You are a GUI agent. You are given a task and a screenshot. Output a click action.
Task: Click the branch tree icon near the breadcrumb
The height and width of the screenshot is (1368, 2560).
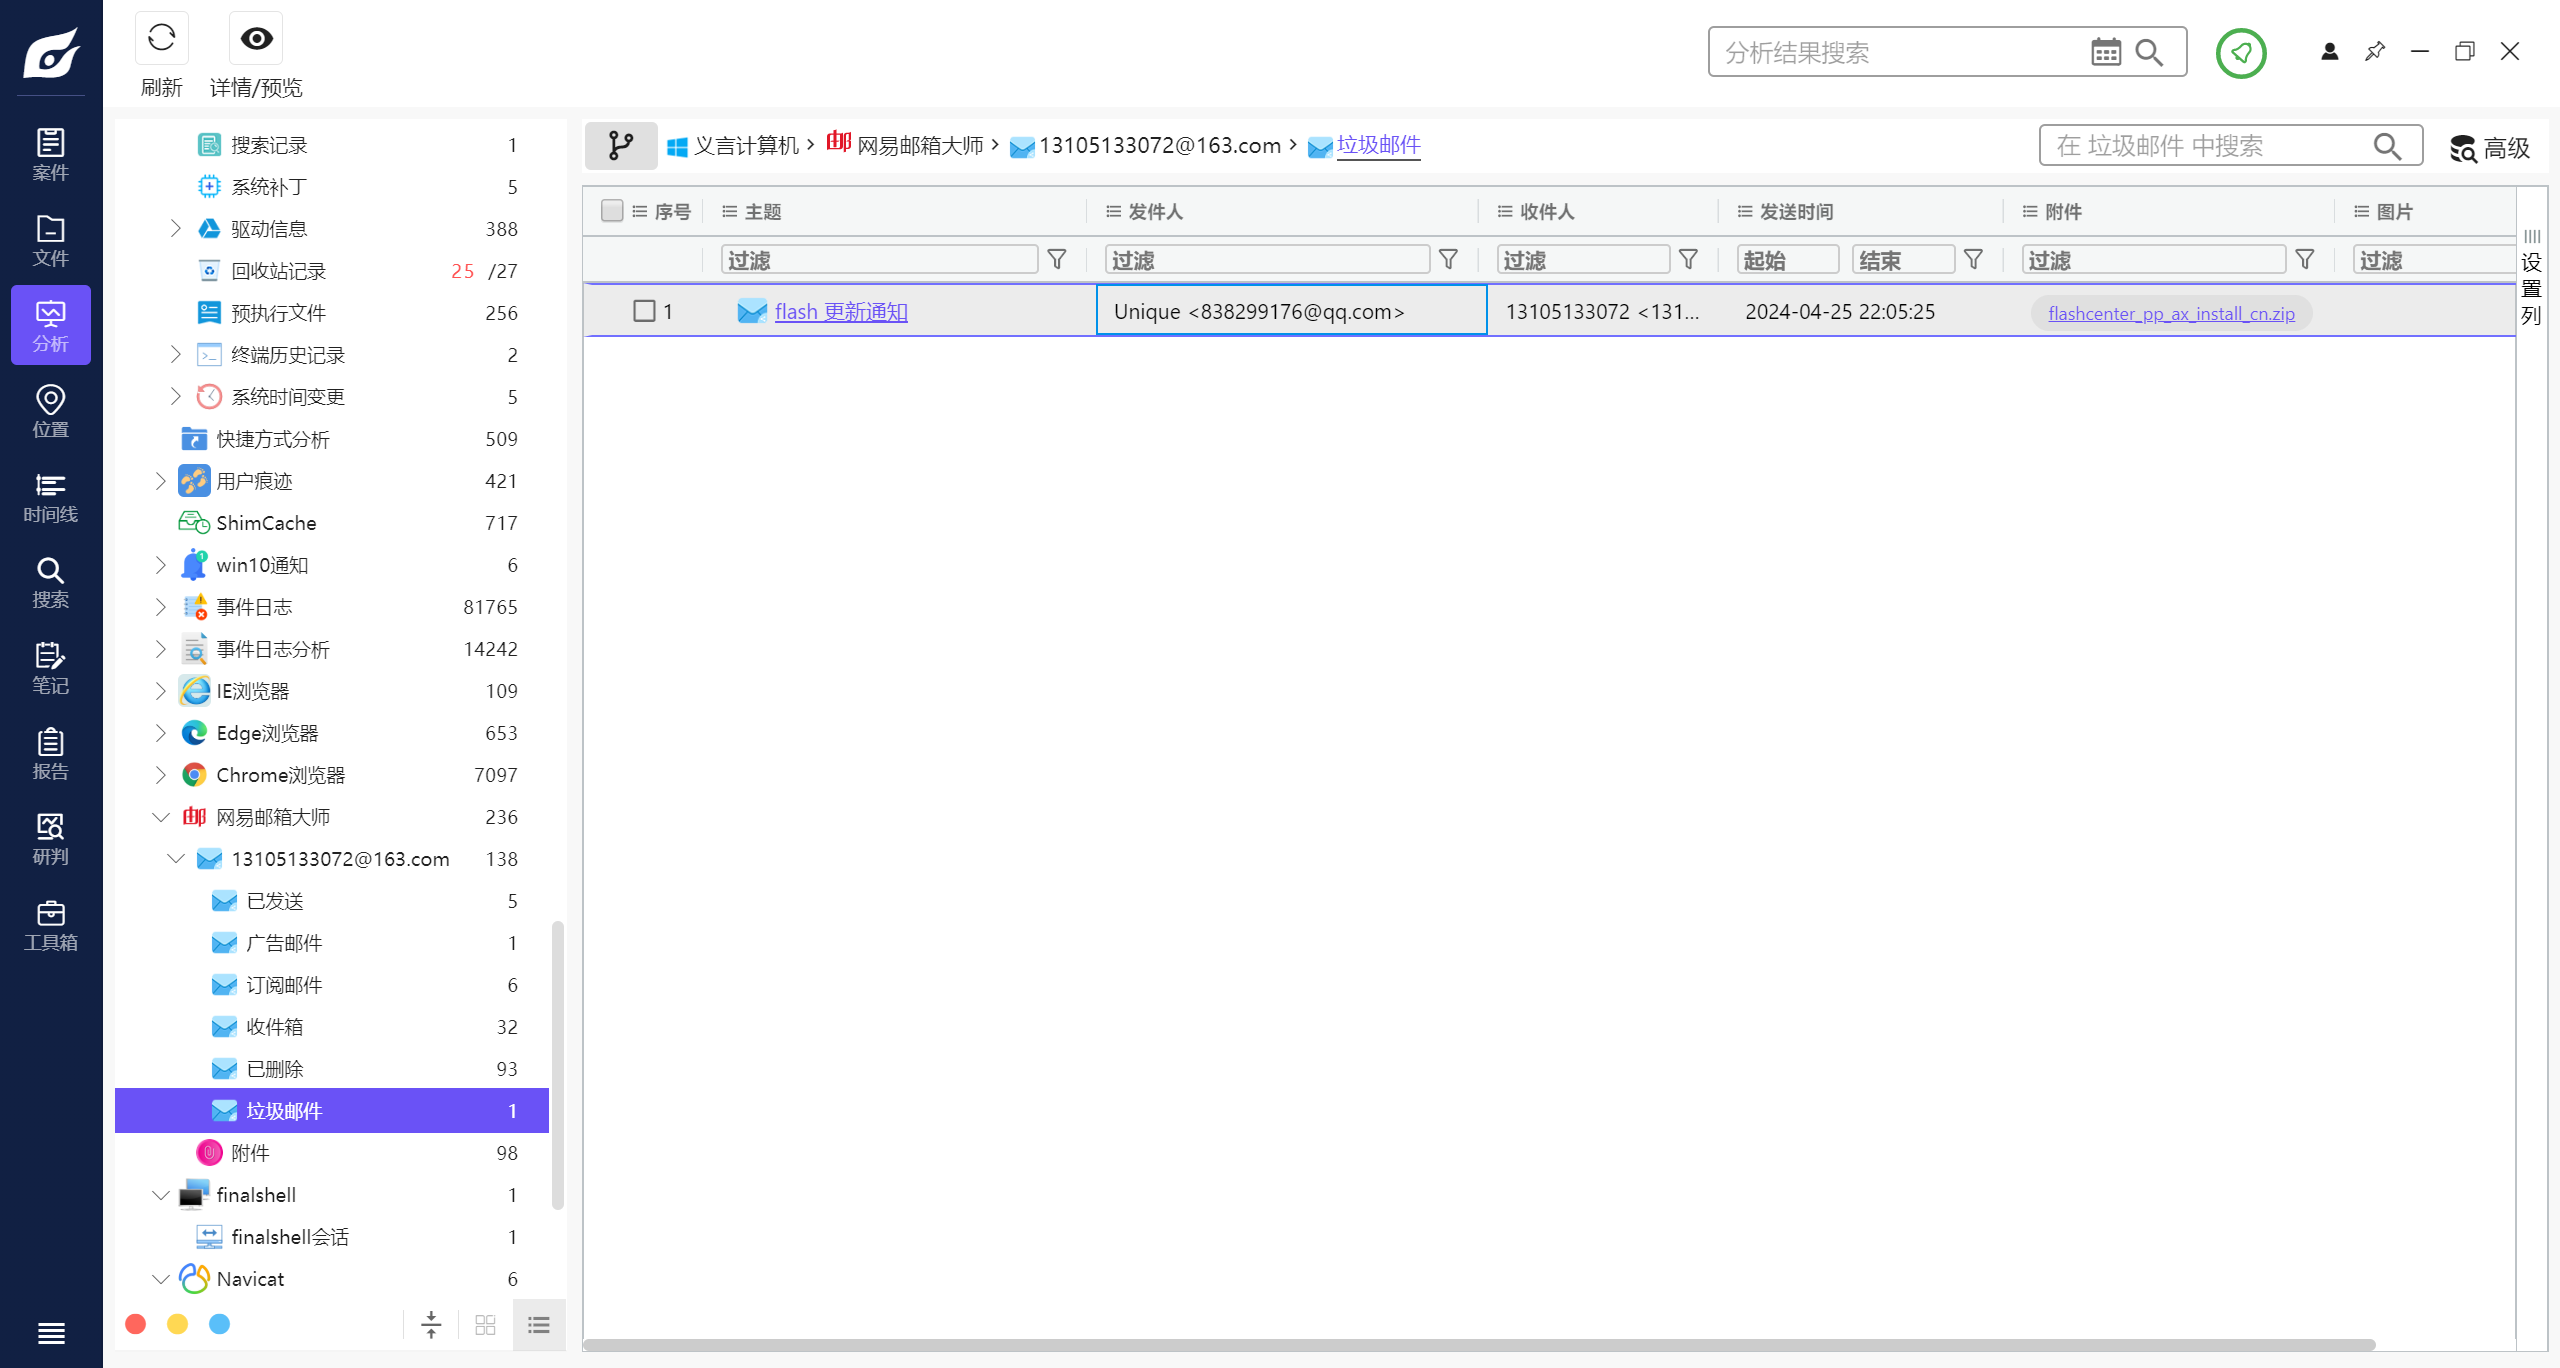(620, 146)
